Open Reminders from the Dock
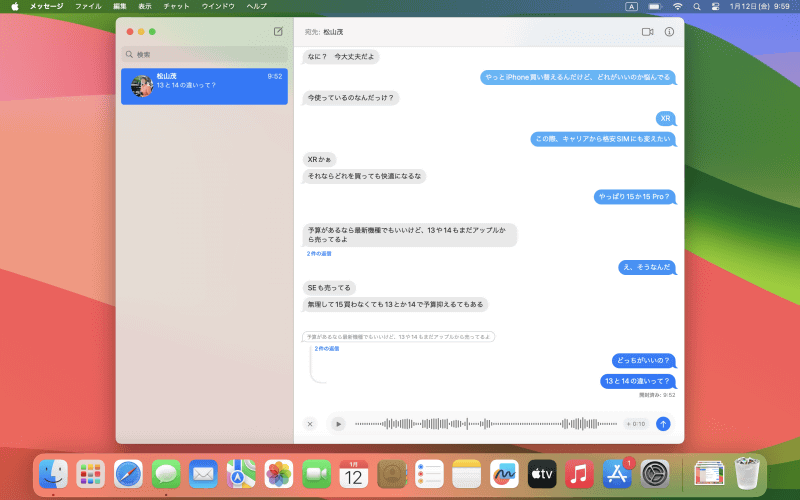 pos(429,474)
